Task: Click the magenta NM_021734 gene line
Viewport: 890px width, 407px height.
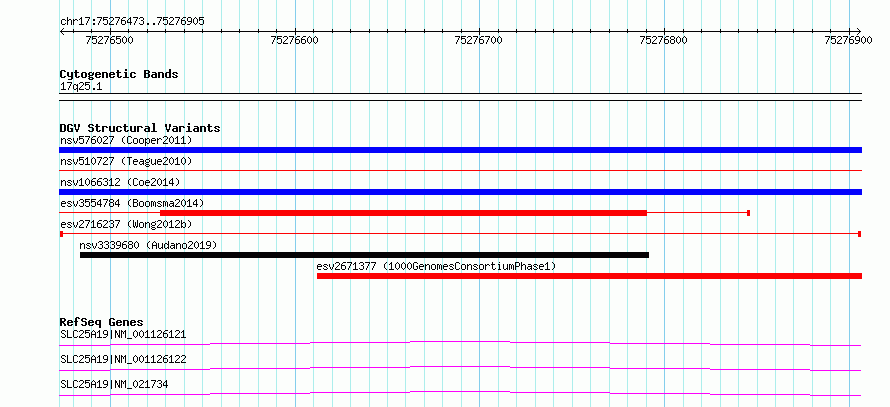Action: (x=460, y=393)
